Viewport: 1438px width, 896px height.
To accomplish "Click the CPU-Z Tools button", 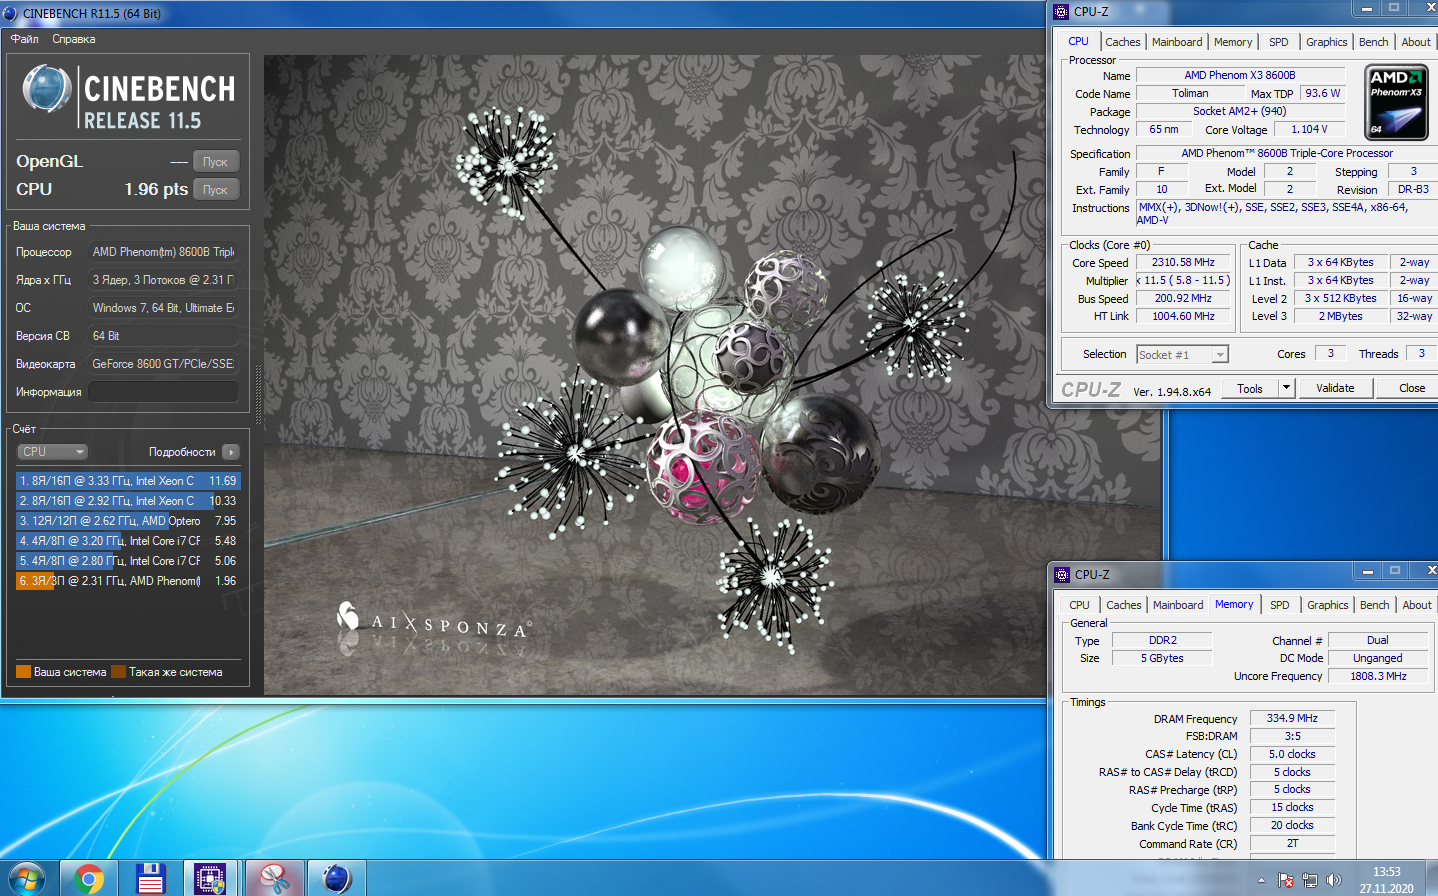I will coord(1250,389).
